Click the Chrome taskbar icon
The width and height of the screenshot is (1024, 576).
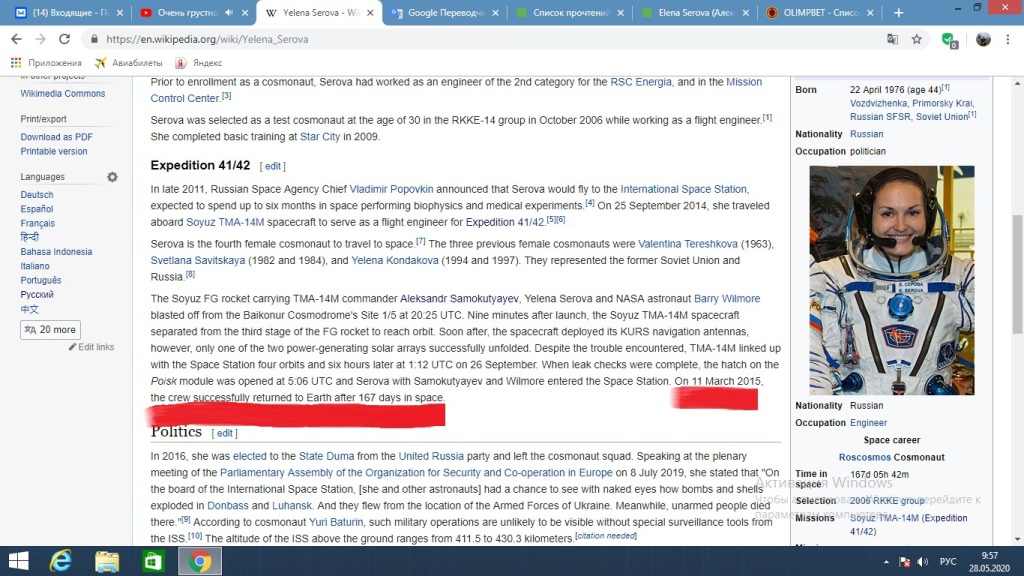(200, 561)
